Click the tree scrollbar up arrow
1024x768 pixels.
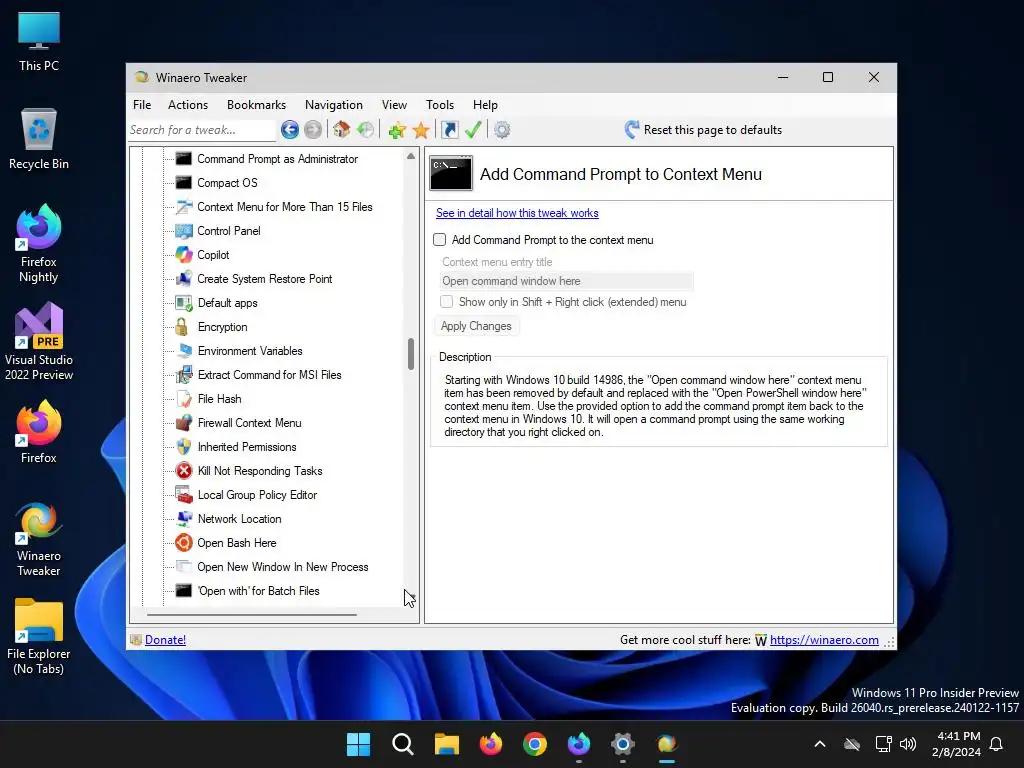click(x=411, y=156)
